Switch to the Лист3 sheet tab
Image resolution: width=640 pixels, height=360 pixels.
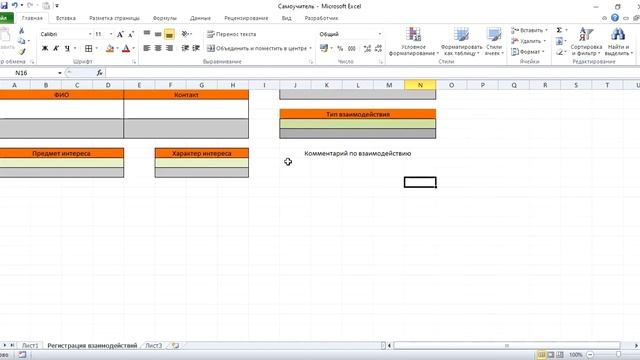click(153, 345)
